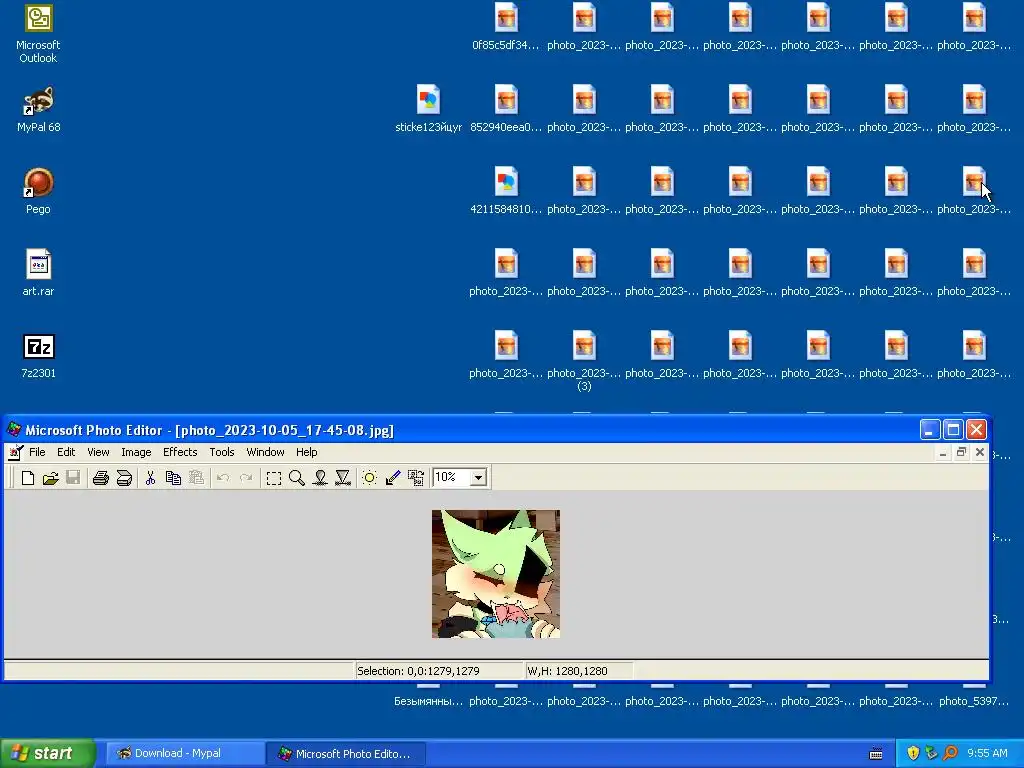Click the Redo arrow icon
Viewport: 1024px width, 768px height.
(x=246, y=478)
